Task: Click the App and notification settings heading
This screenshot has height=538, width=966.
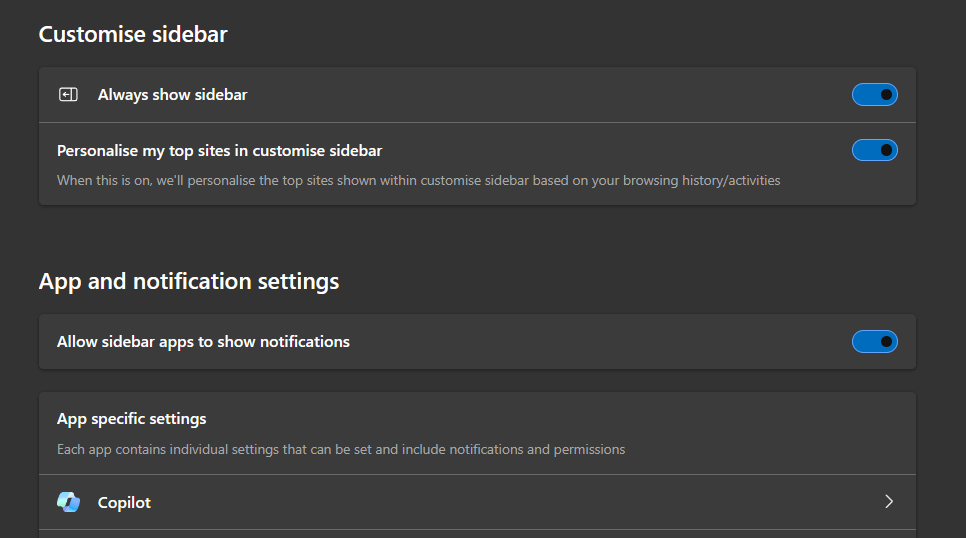Action: [x=189, y=282]
